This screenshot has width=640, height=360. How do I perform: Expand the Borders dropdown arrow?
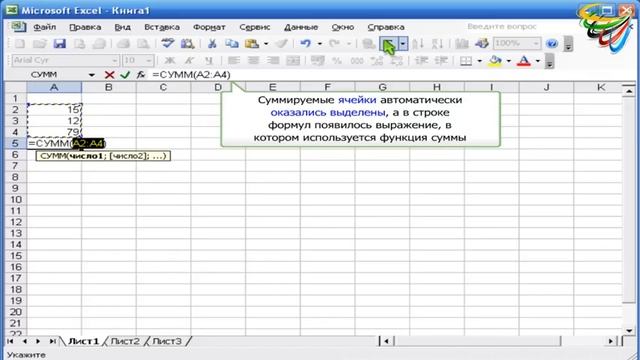479,61
